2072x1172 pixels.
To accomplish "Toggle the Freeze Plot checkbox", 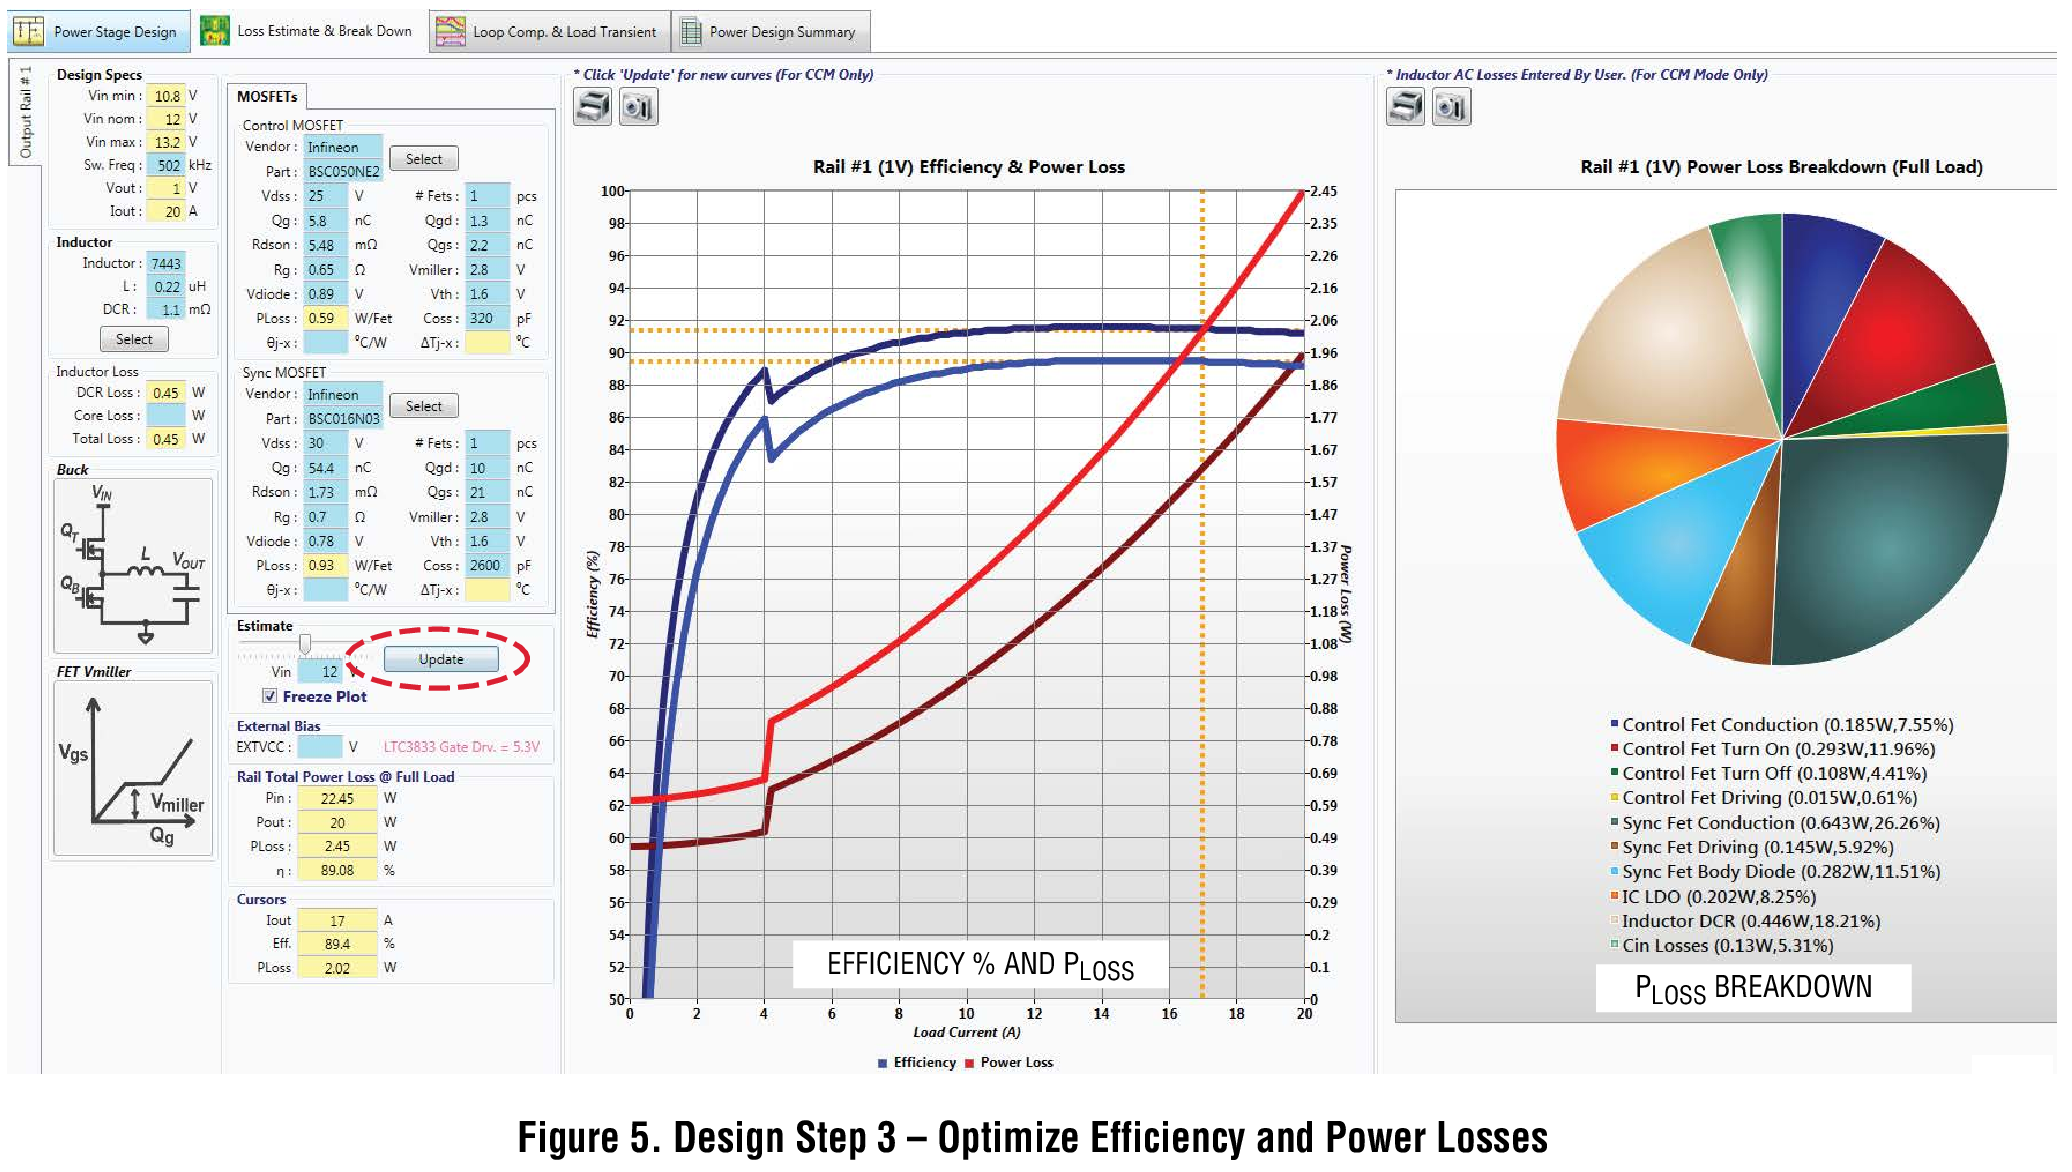I will point(270,696).
